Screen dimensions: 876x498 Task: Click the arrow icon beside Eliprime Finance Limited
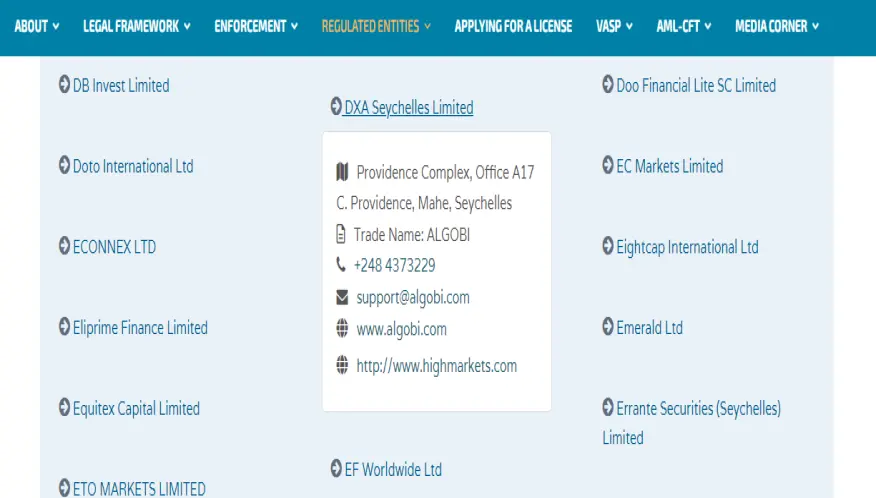click(x=64, y=326)
